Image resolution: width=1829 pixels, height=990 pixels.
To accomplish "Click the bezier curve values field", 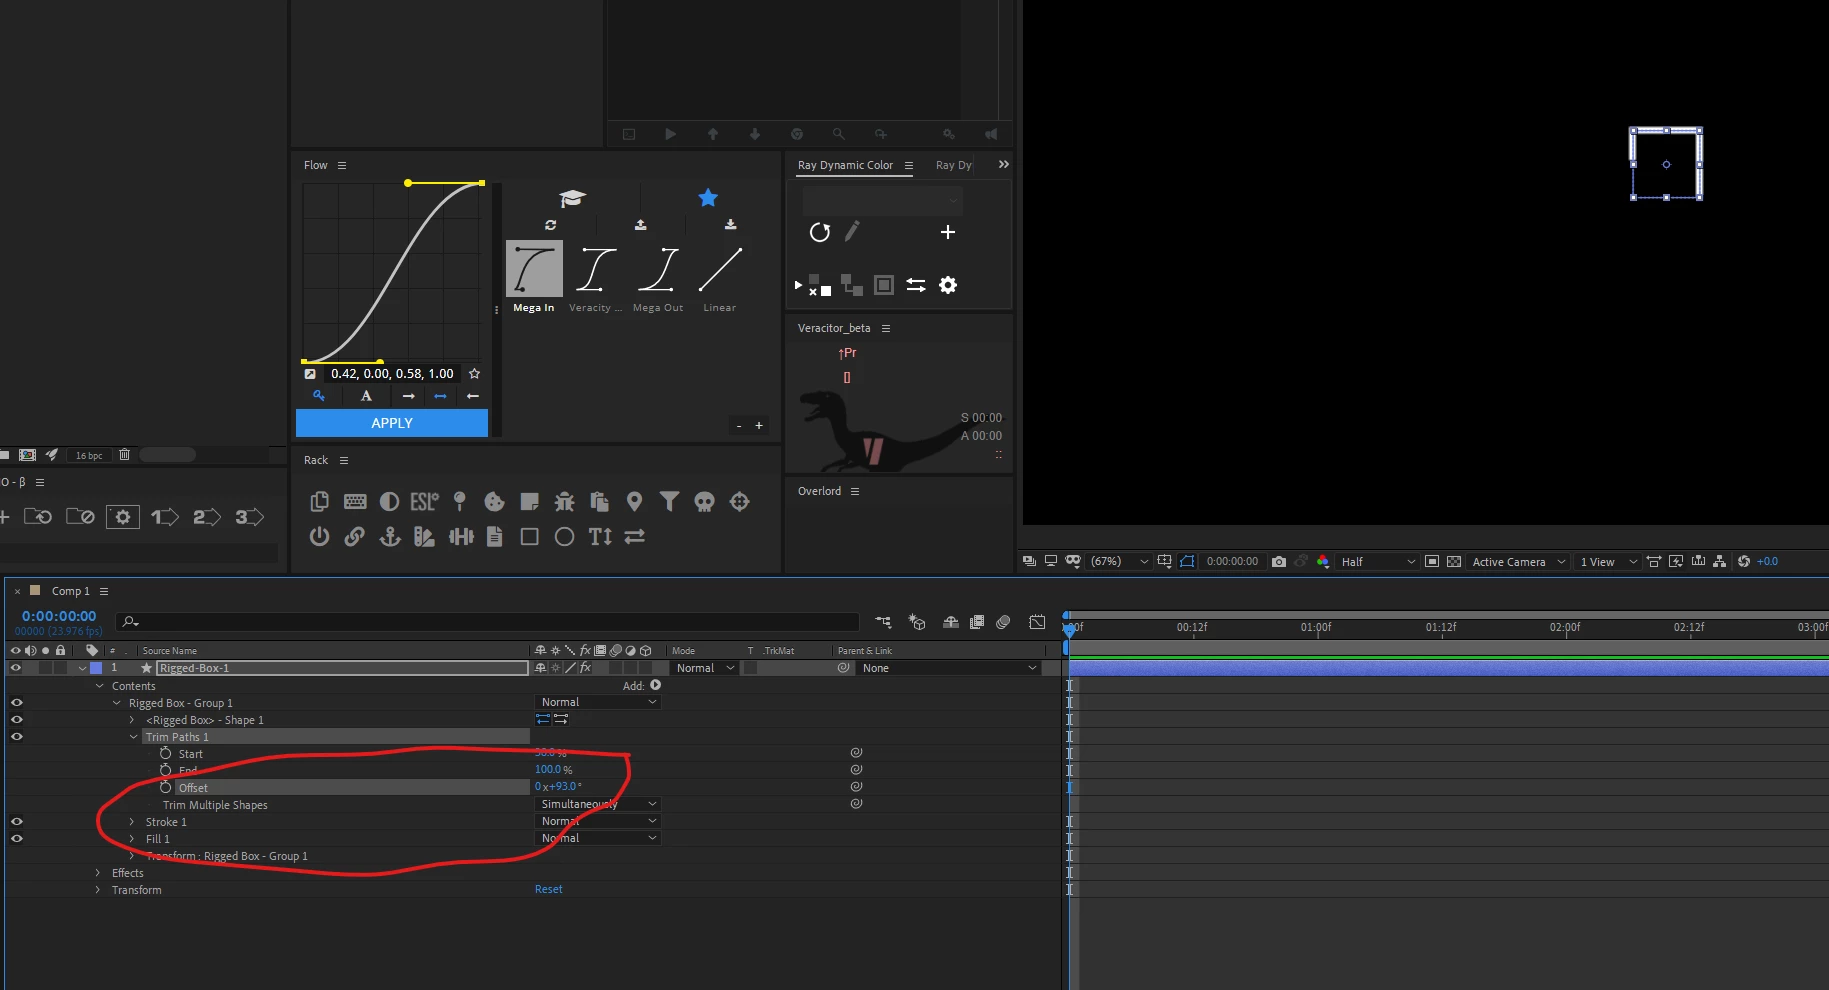I will 393,374.
